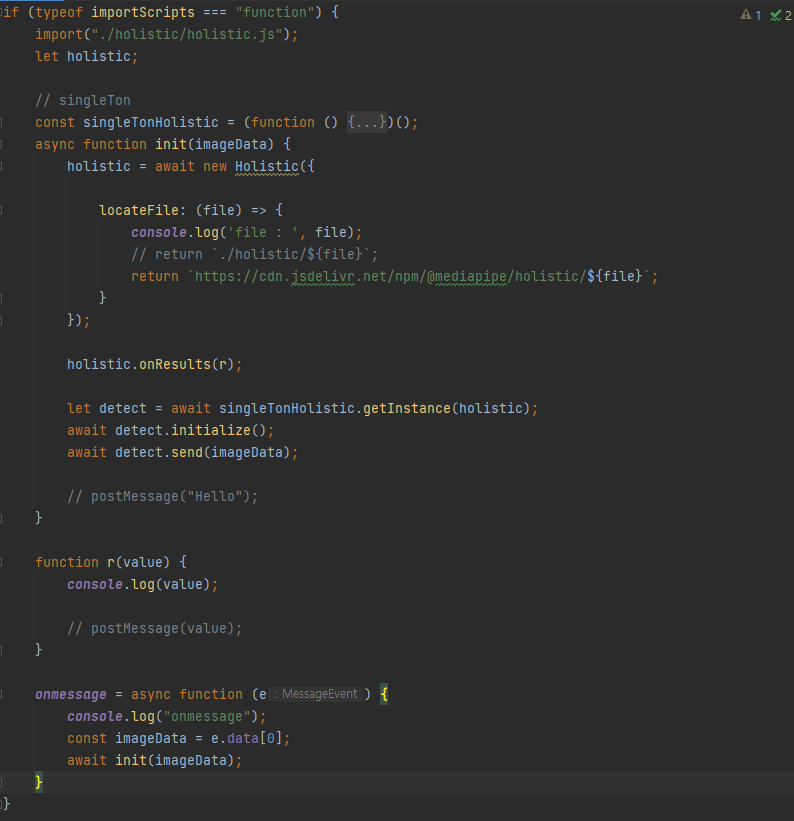Image resolution: width=794 pixels, height=821 pixels.
Task: Click the MessageEvent inlay type hint
Action: [x=316, y=694]
